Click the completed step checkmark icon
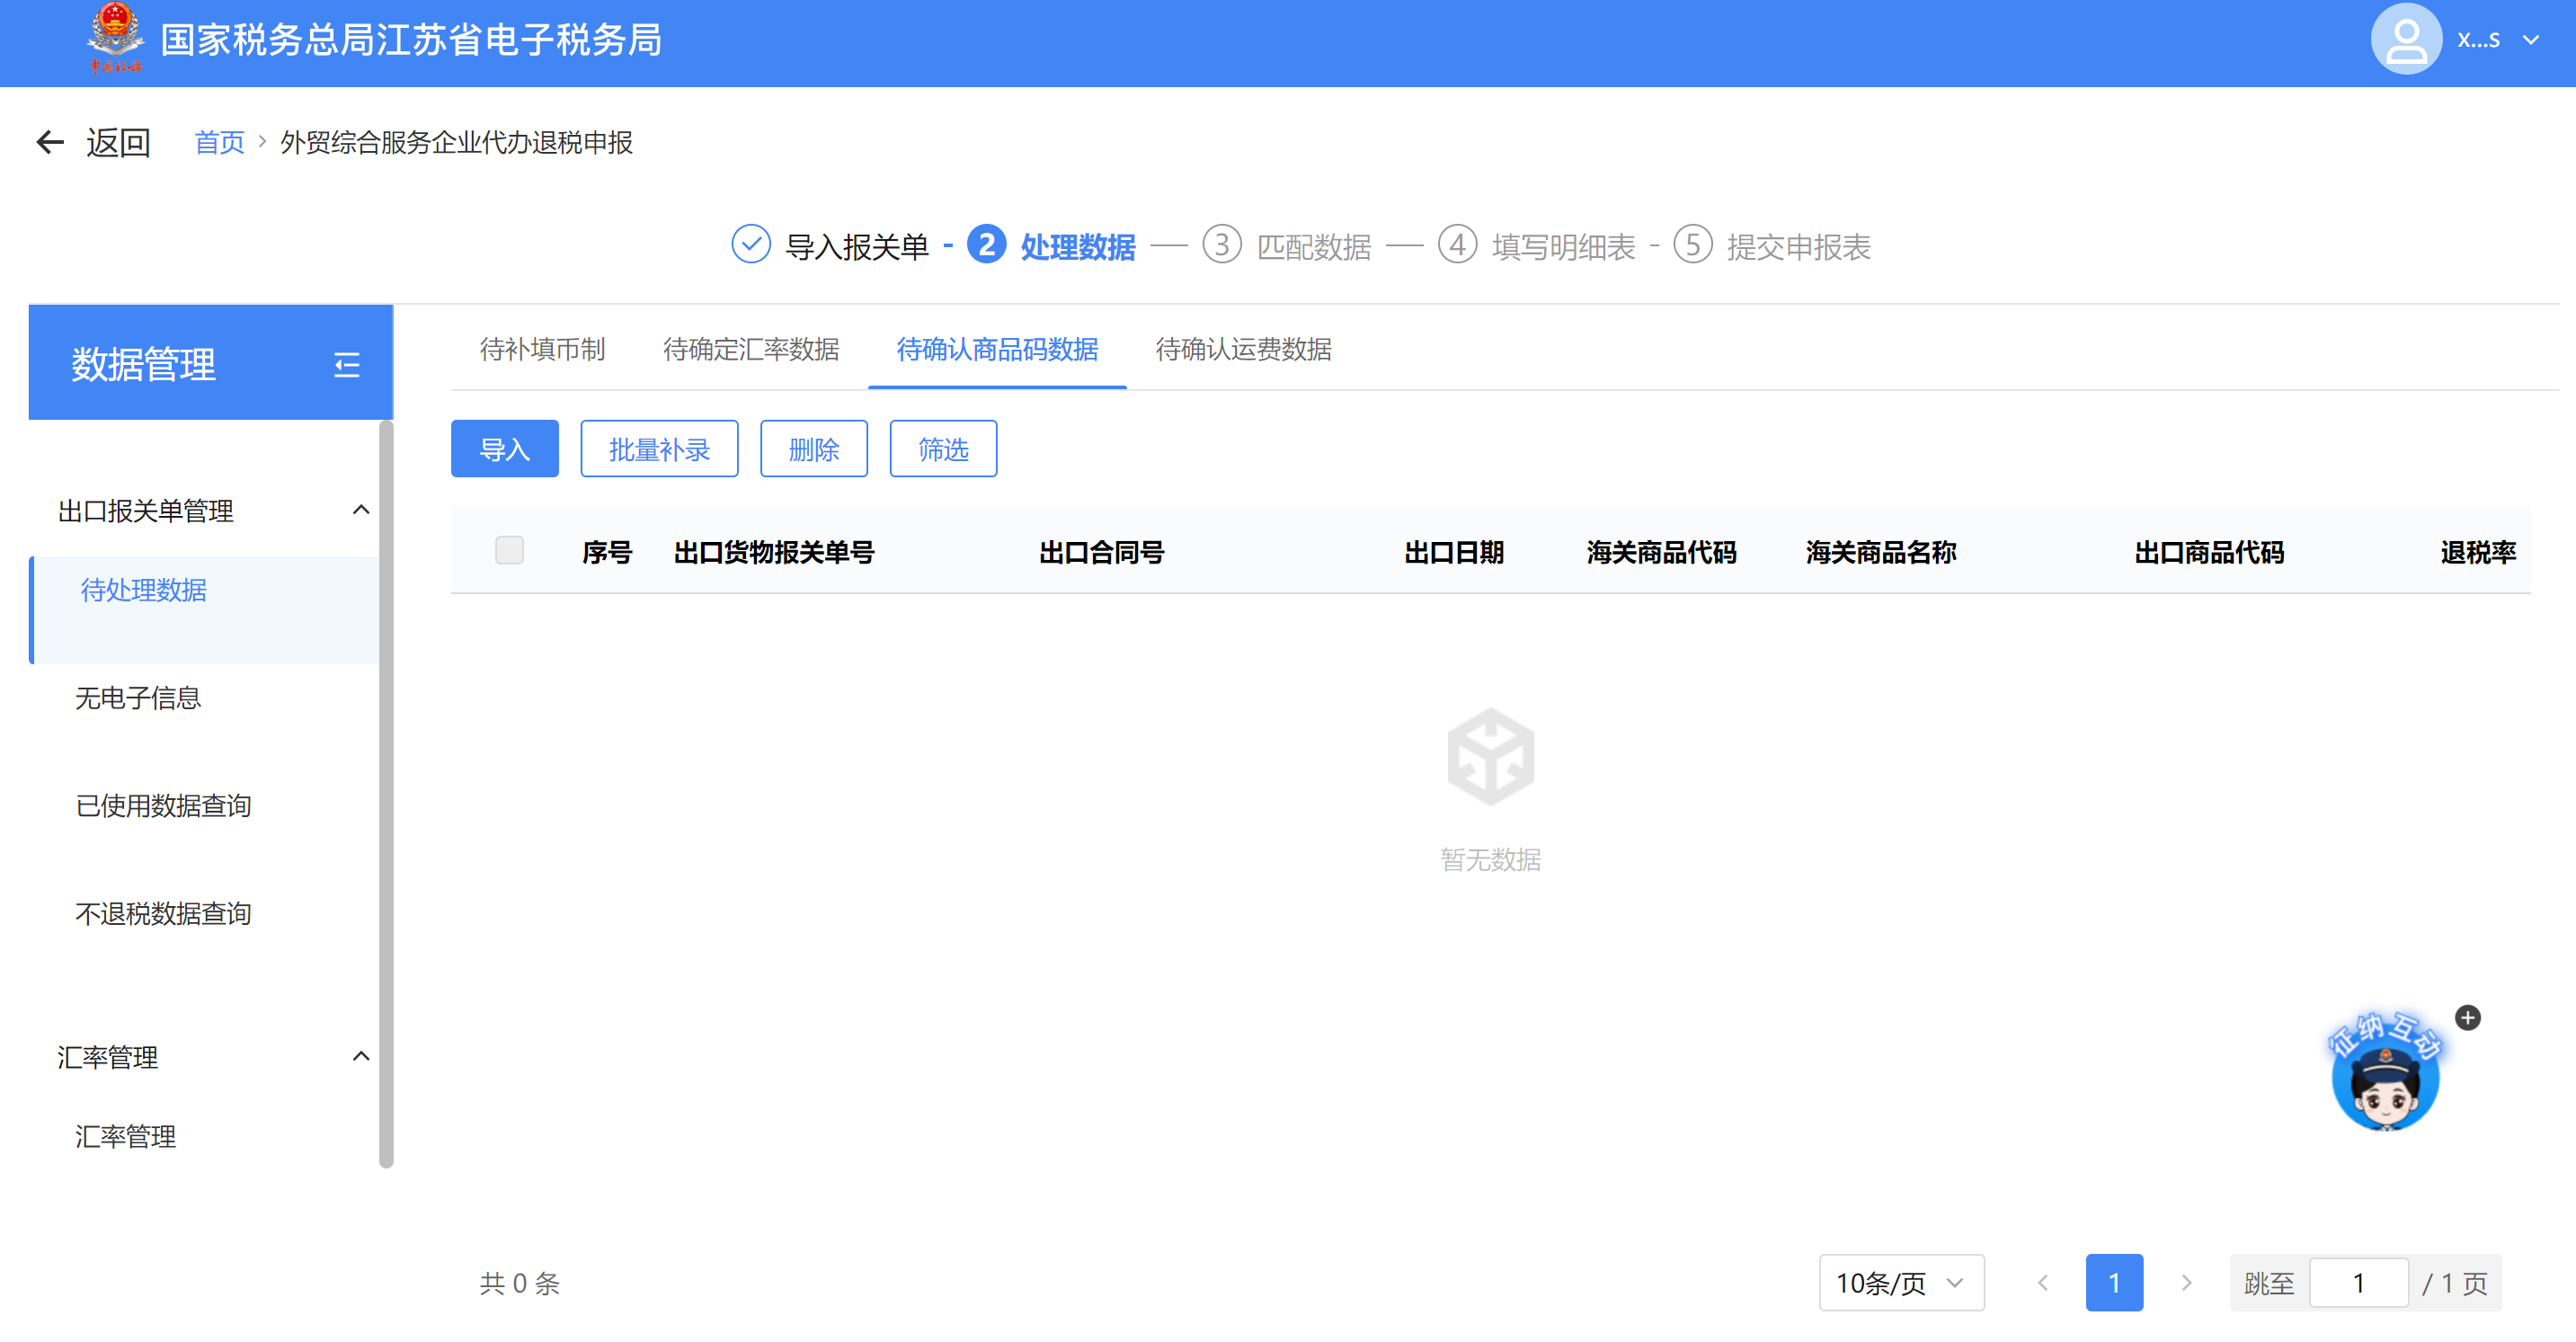Viewport: 2576px width, 1342px height. (x=751, y=245)
